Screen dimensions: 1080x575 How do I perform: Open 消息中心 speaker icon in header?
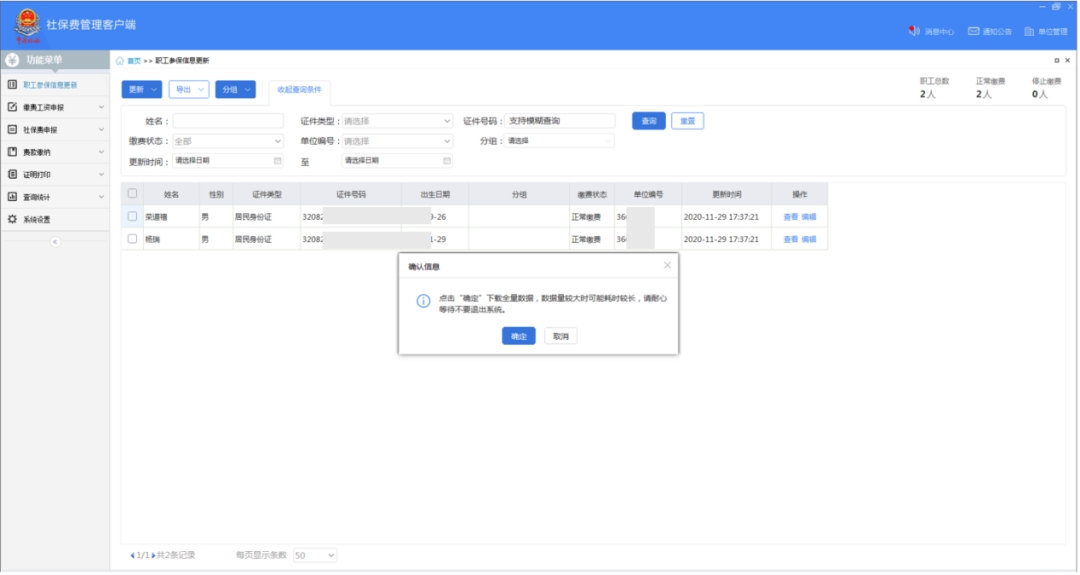(914, 32)
